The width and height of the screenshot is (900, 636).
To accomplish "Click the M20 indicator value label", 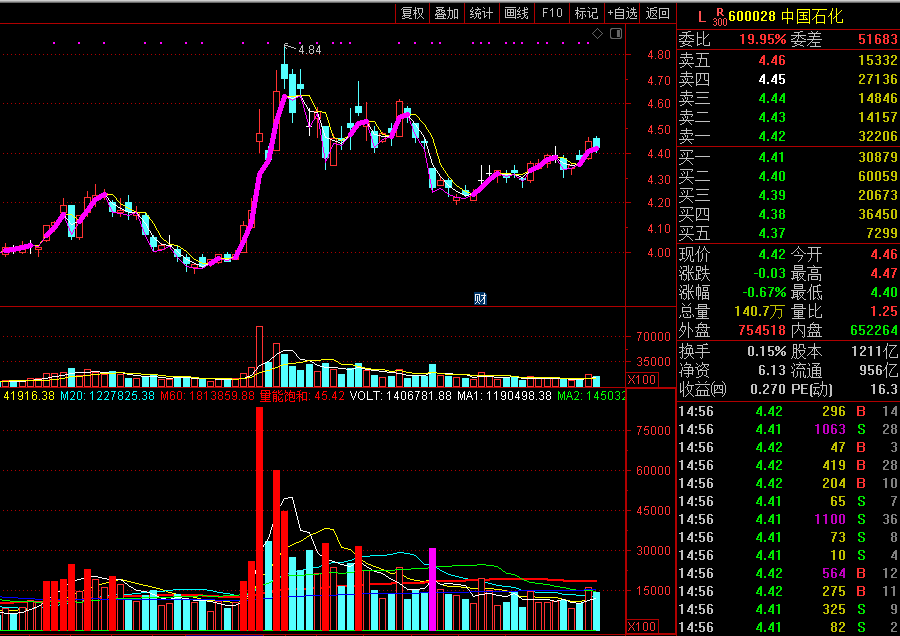I will 107,396.
